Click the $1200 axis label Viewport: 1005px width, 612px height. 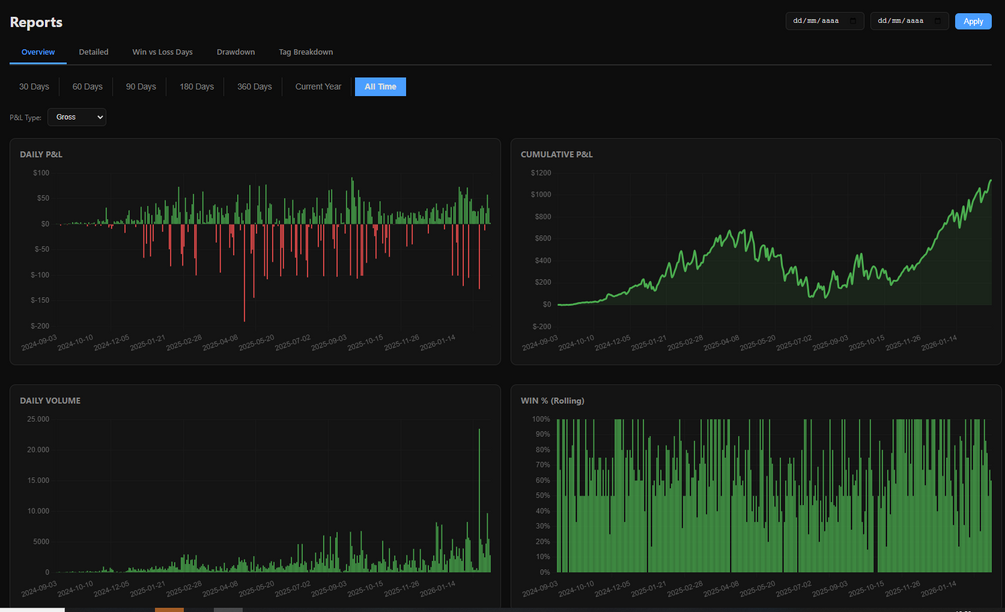coord(541,173)
